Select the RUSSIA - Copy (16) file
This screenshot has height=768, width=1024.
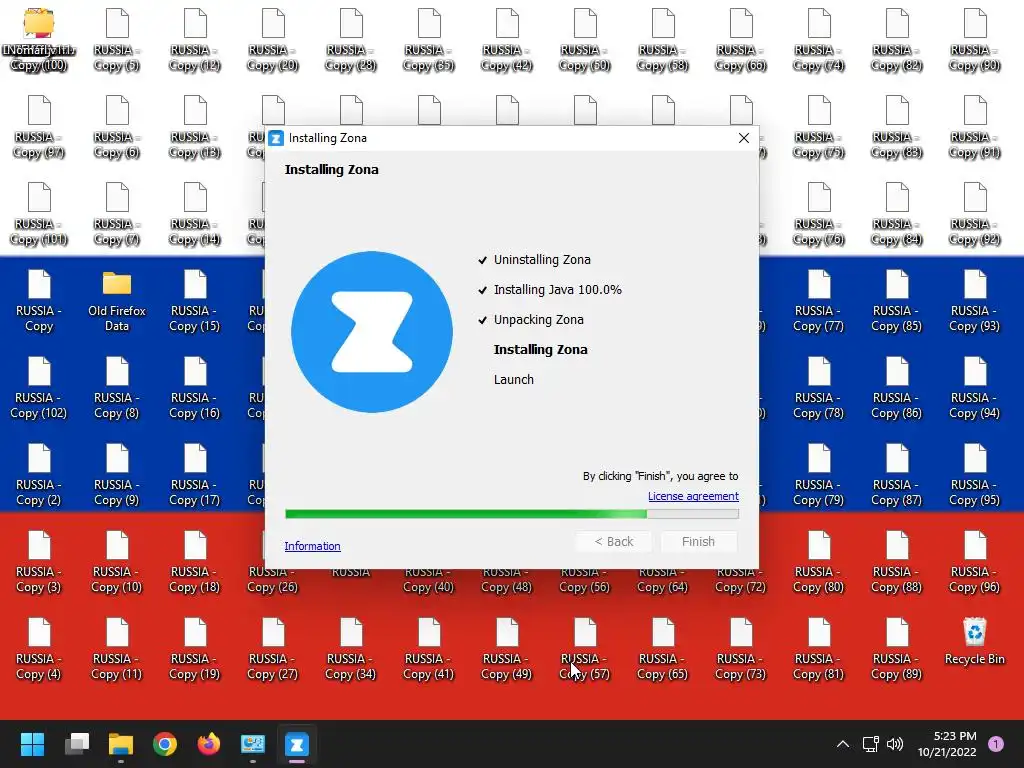[195, 388]
